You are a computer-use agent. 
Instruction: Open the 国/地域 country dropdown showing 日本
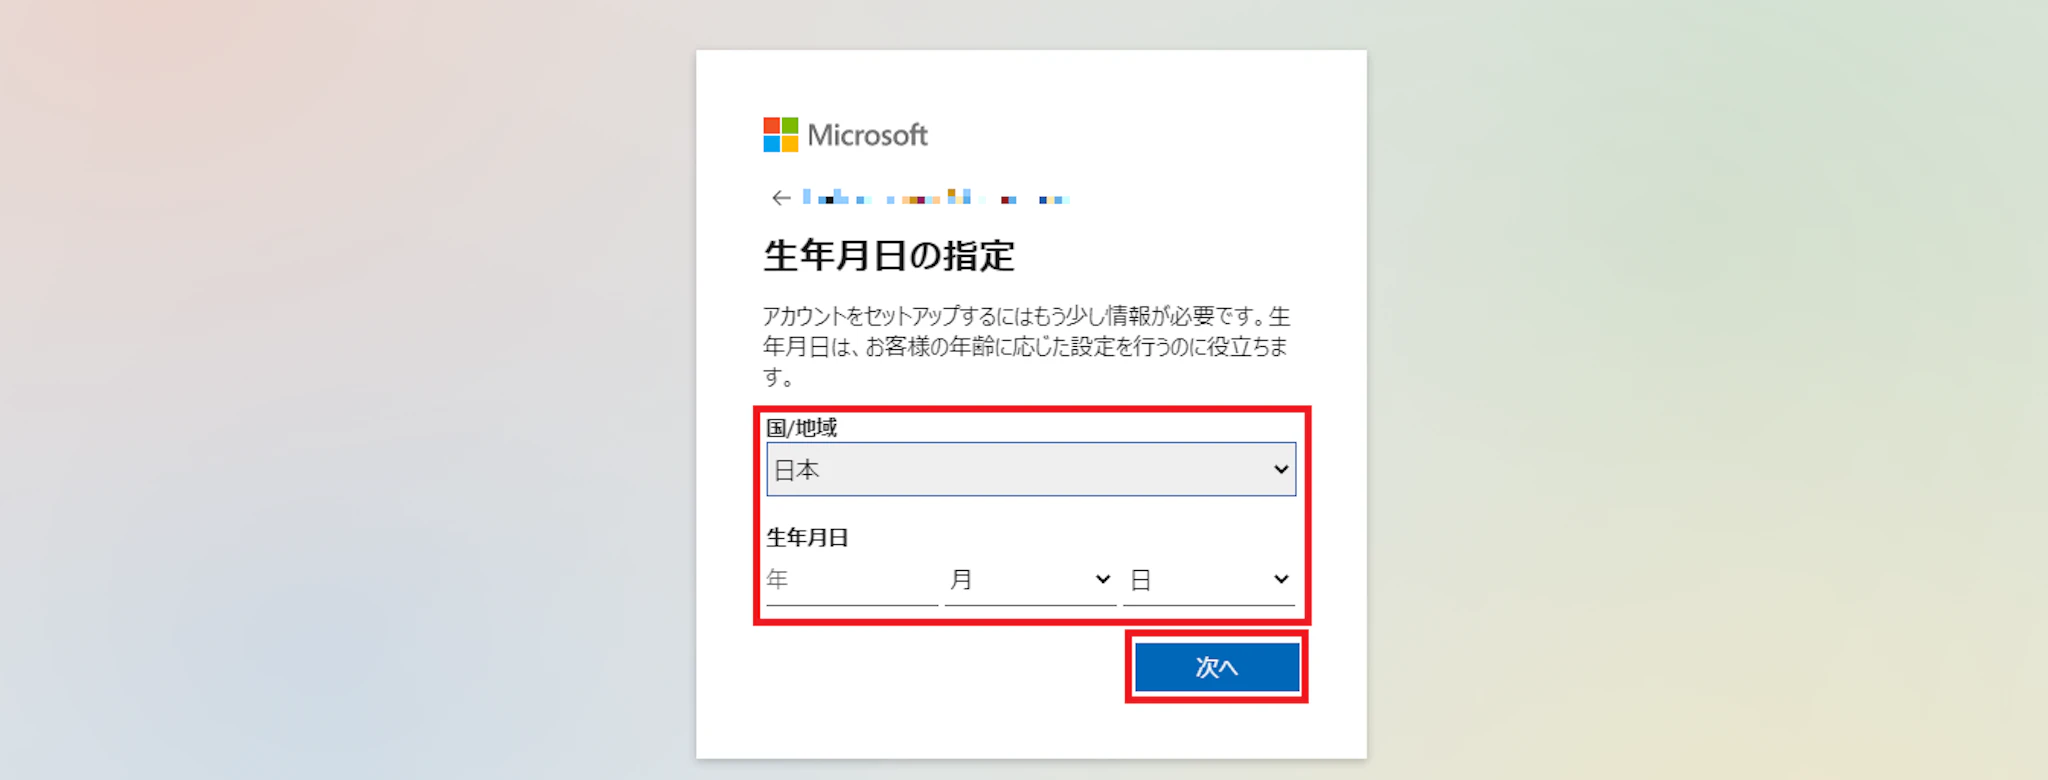(1031, 469)
